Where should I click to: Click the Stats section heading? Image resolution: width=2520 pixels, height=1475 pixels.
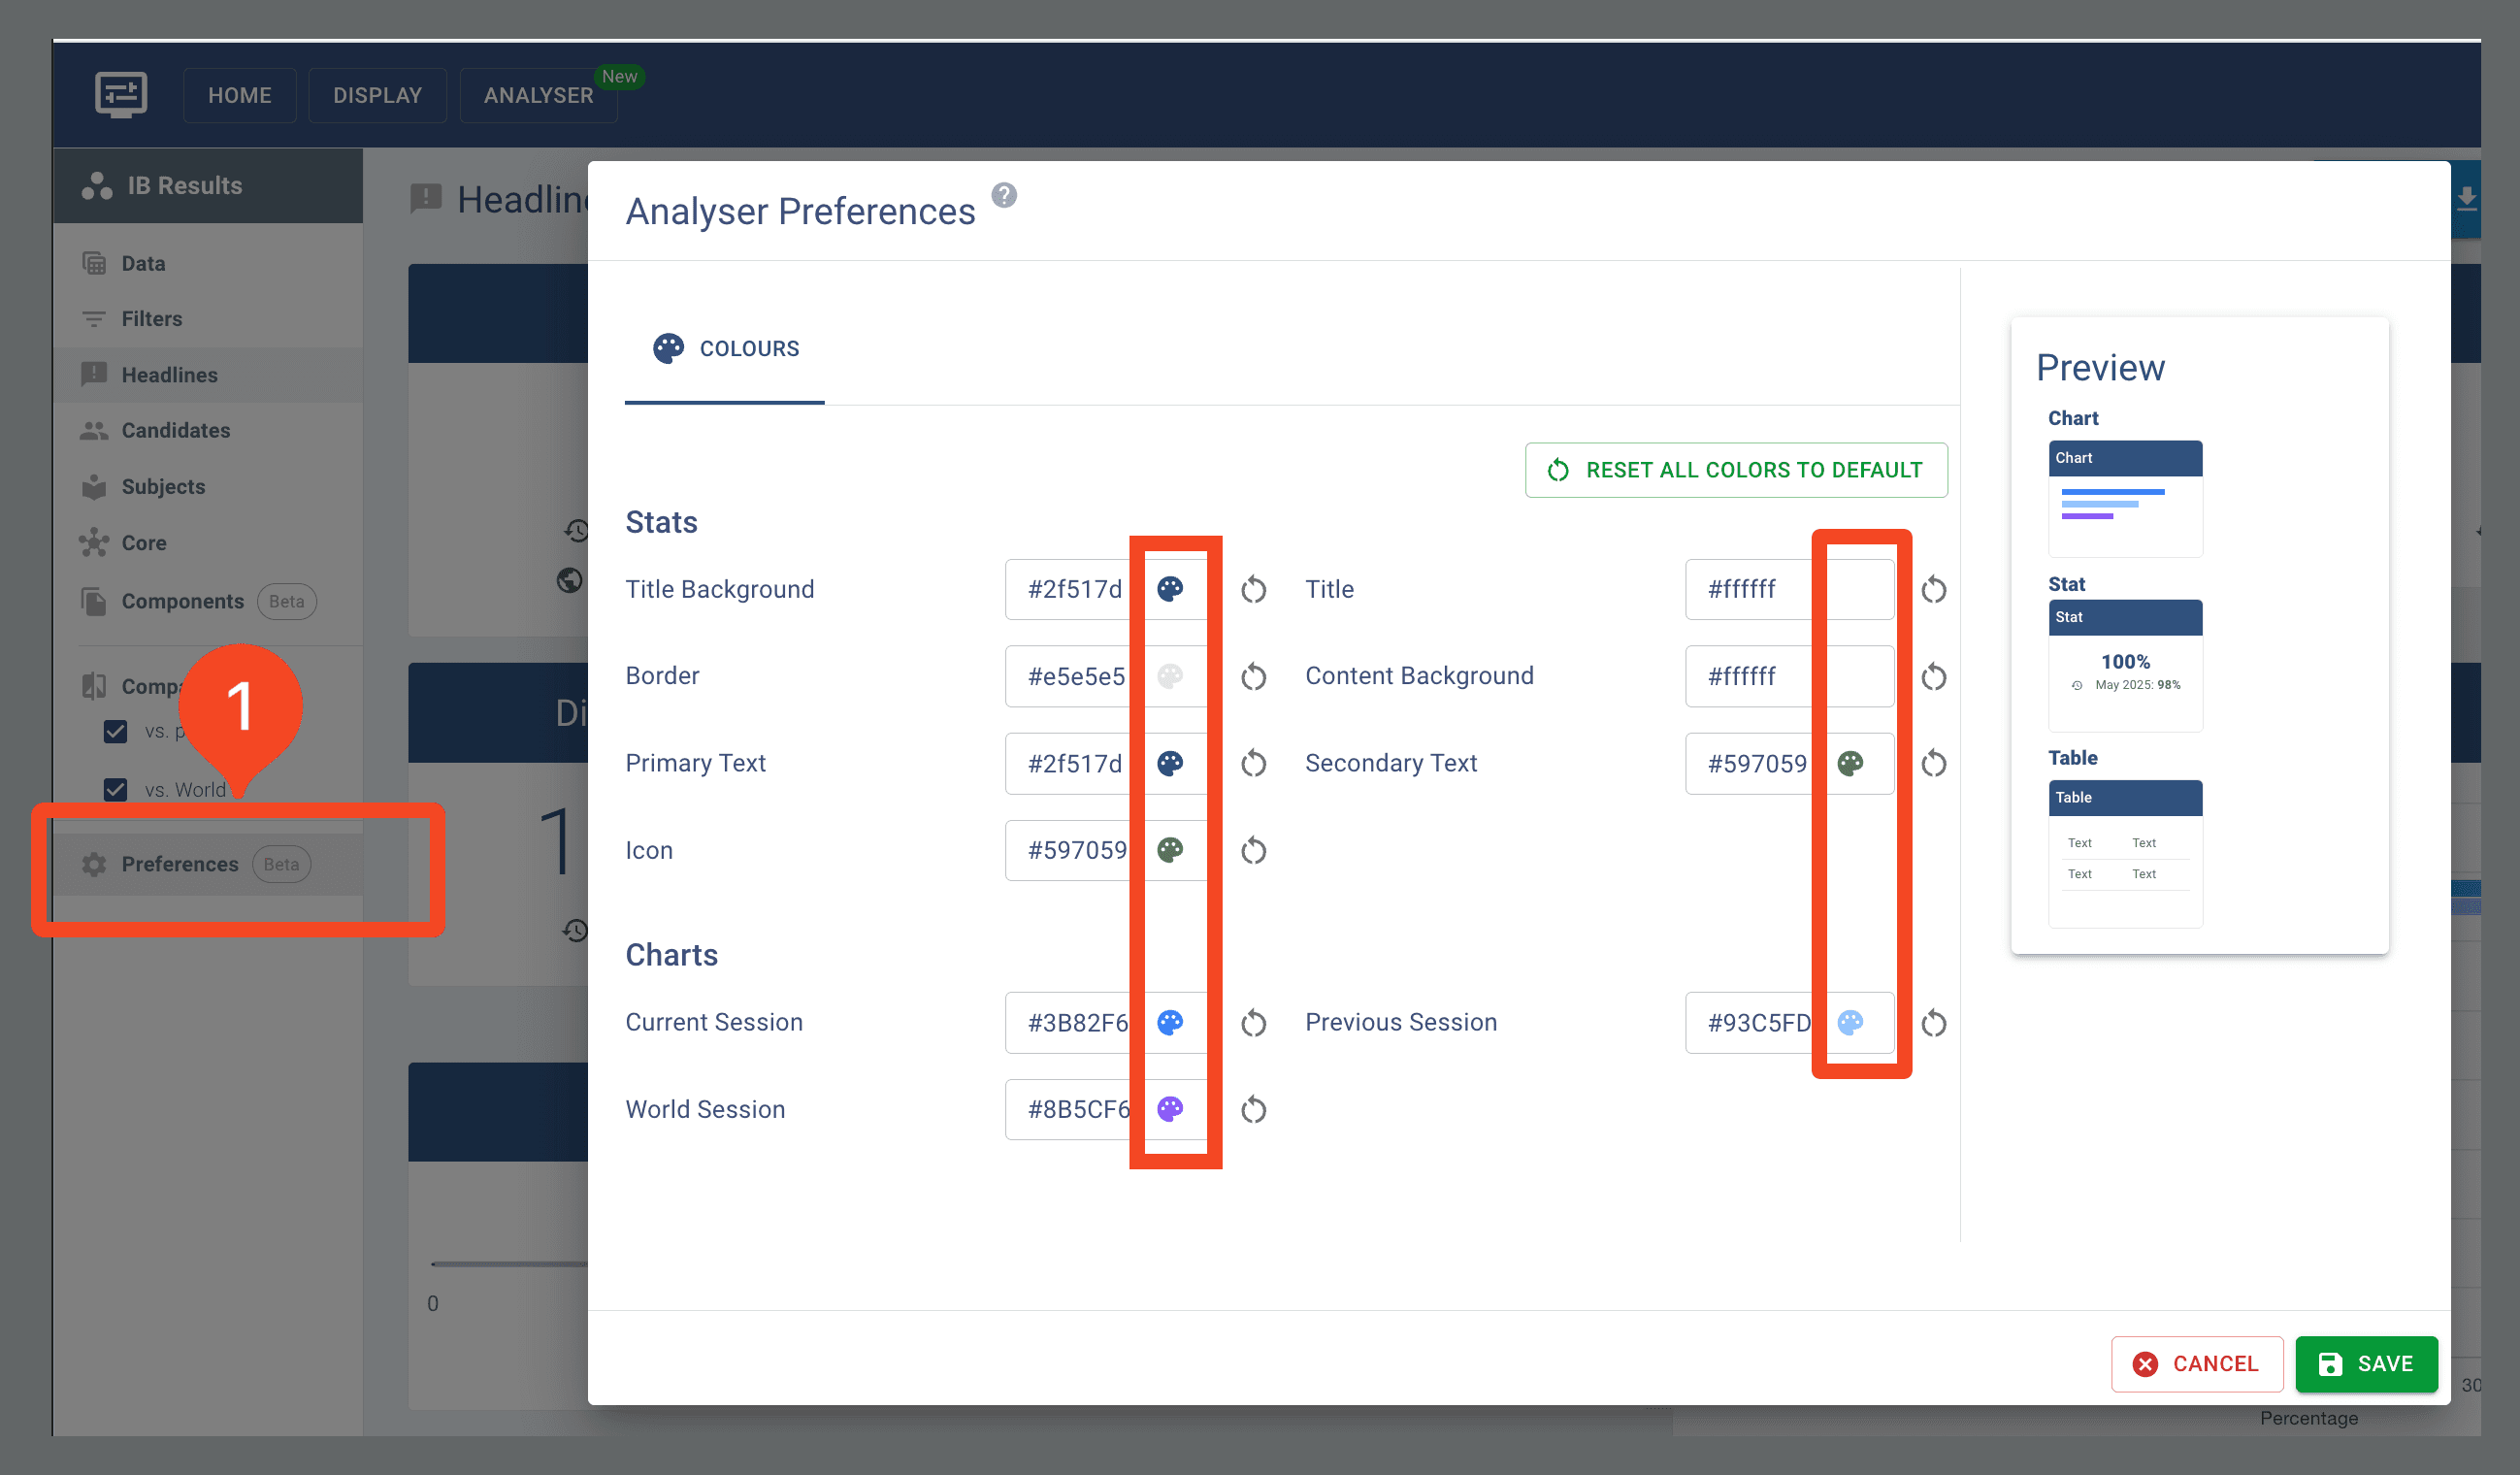coord(661,522)
